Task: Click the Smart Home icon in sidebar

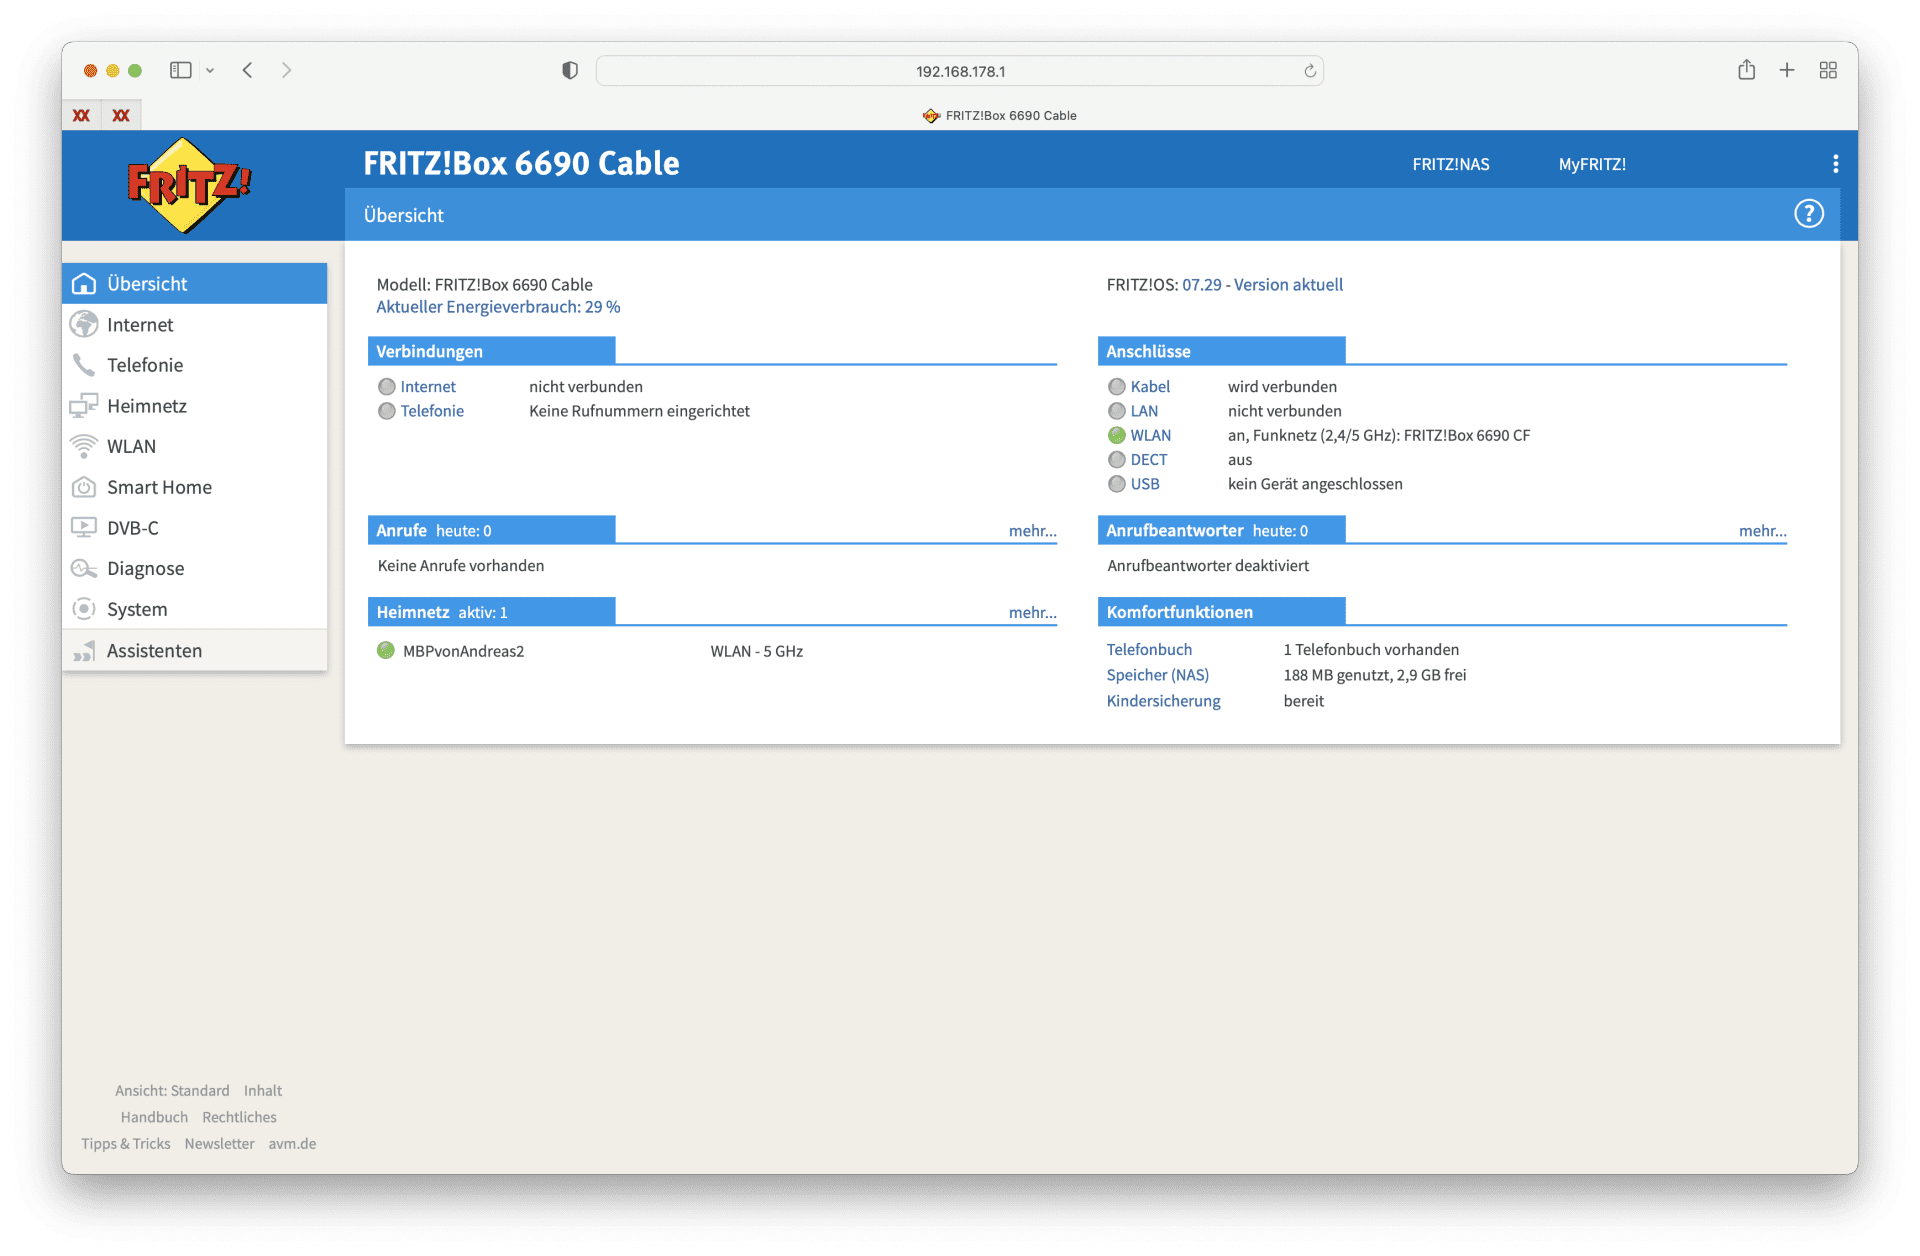Action: point(84,487)
